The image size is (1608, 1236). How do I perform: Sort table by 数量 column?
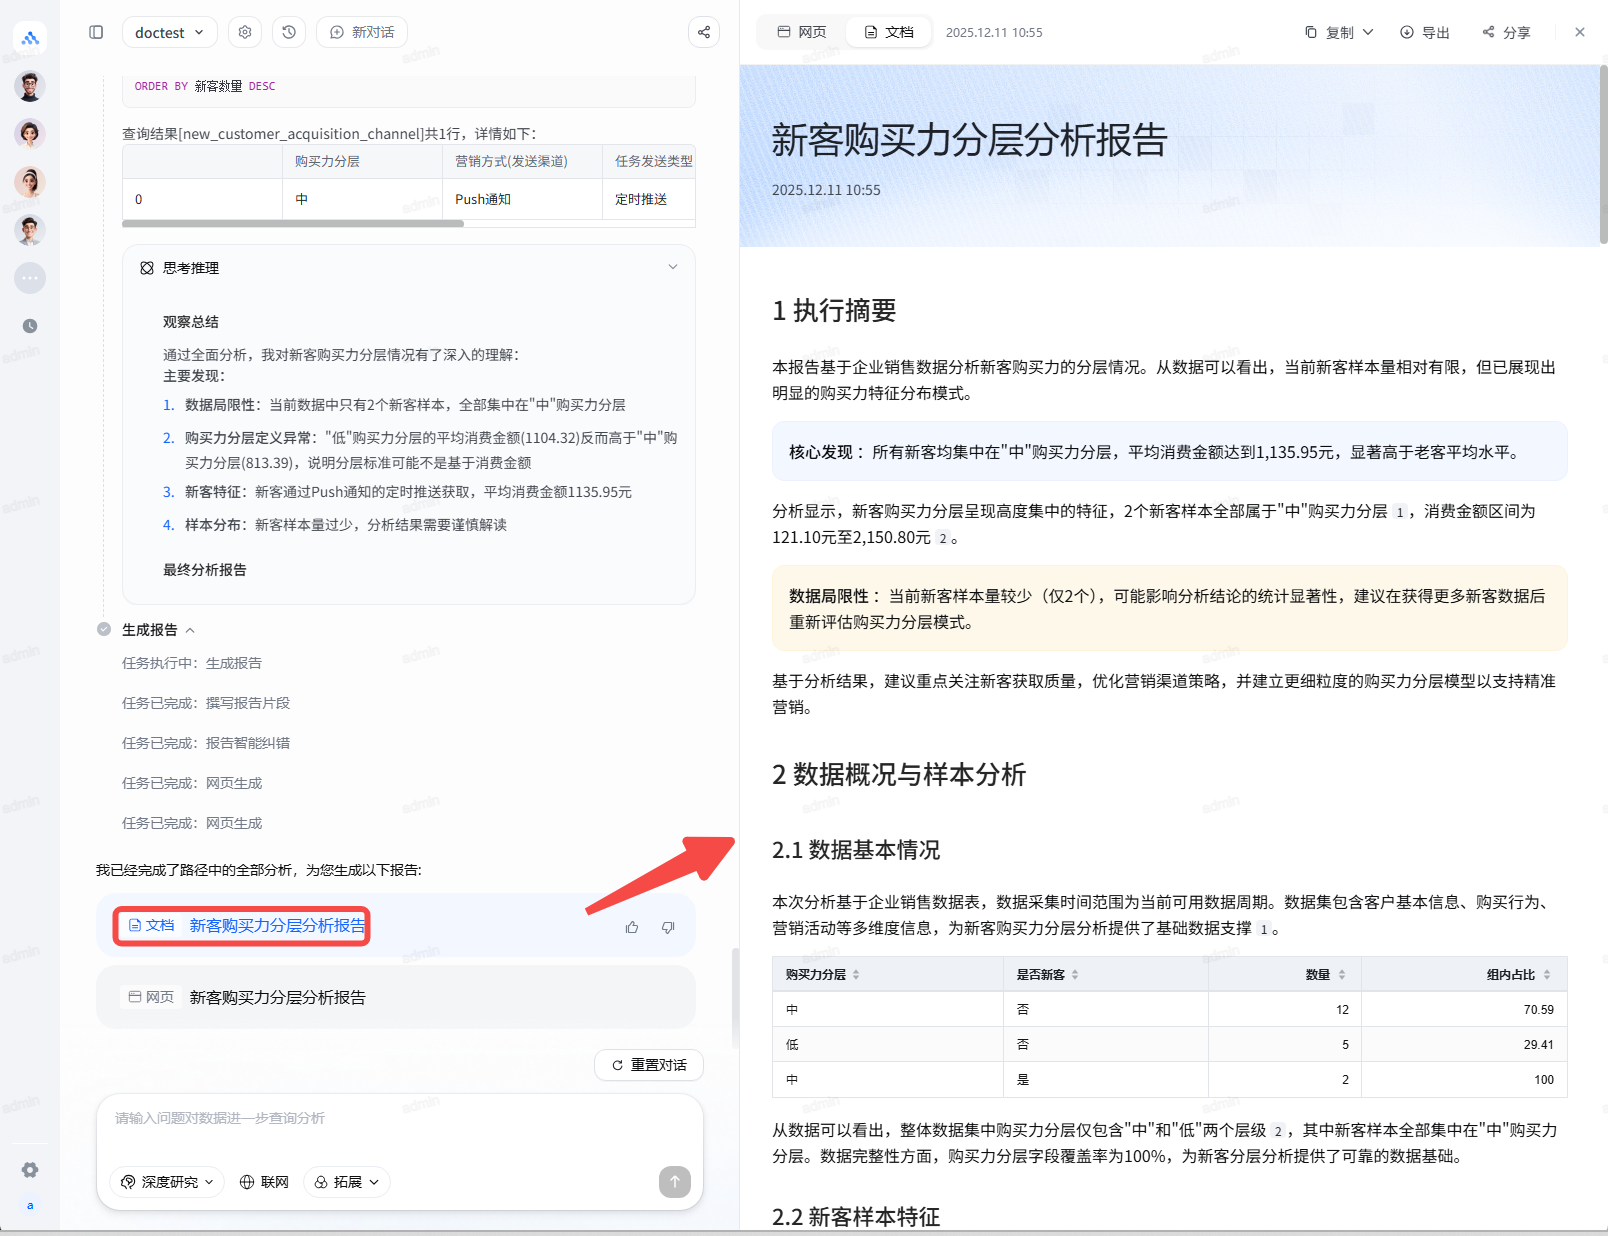point(1341,975)
